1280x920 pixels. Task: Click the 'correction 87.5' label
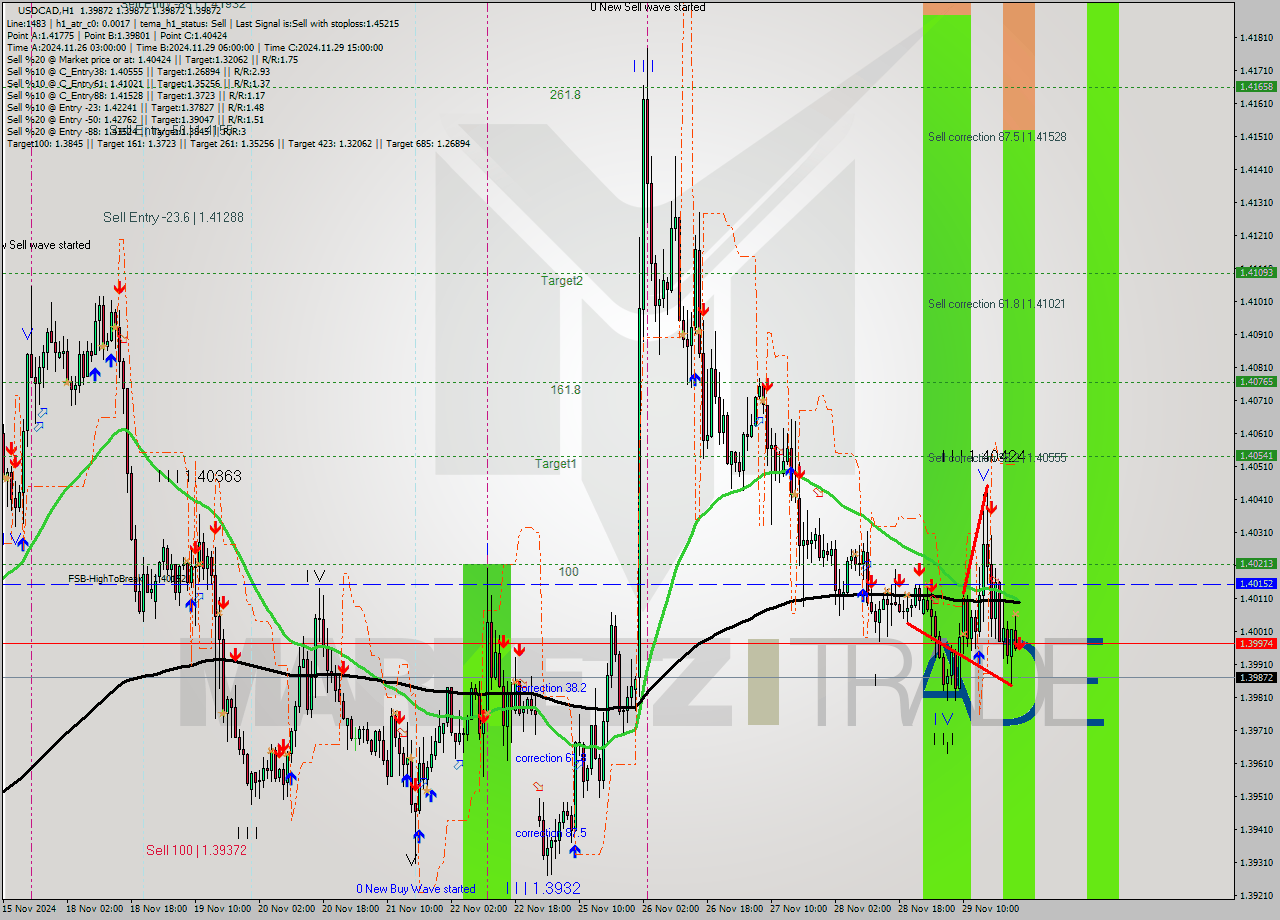pyautogui.click(x=550, y=833)
